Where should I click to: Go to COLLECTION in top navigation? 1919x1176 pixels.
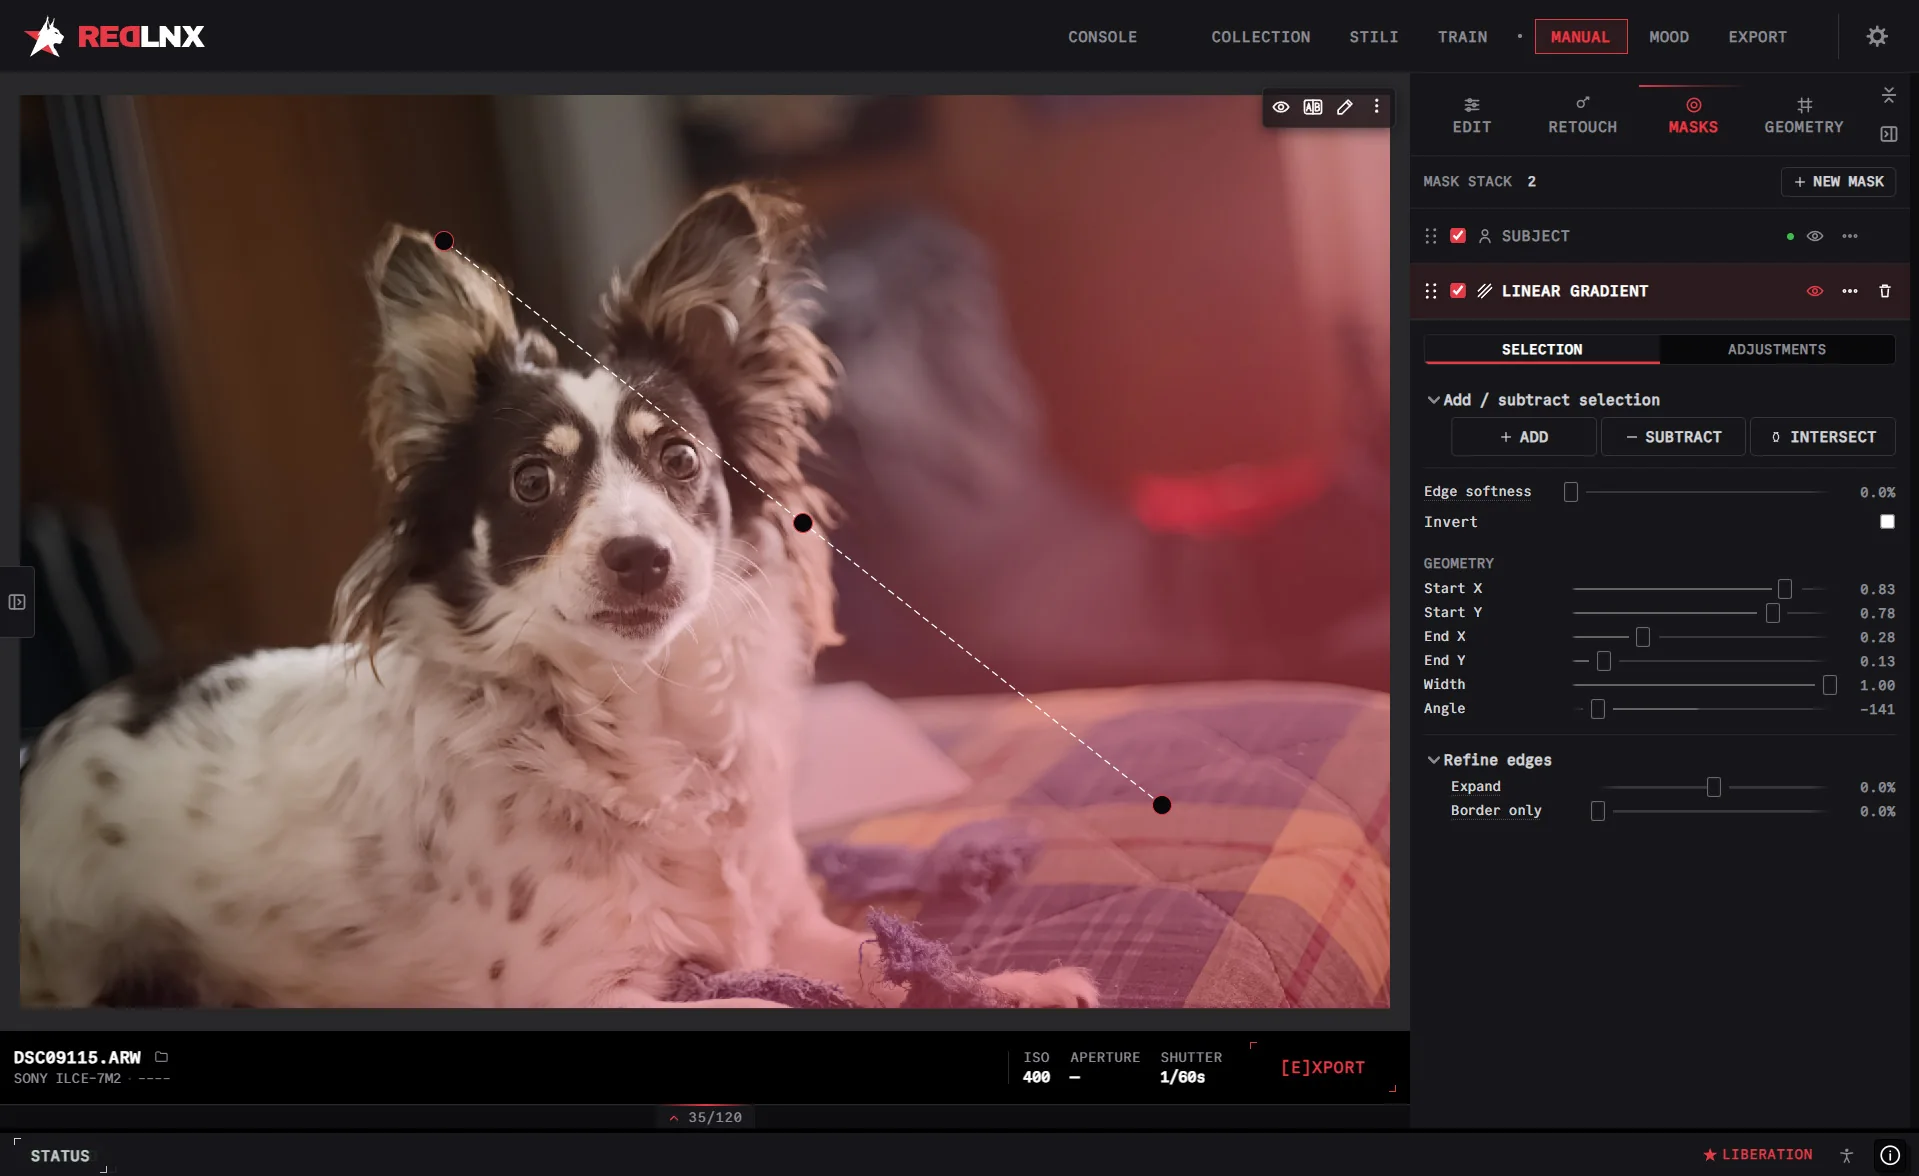tap(1261, 37)
